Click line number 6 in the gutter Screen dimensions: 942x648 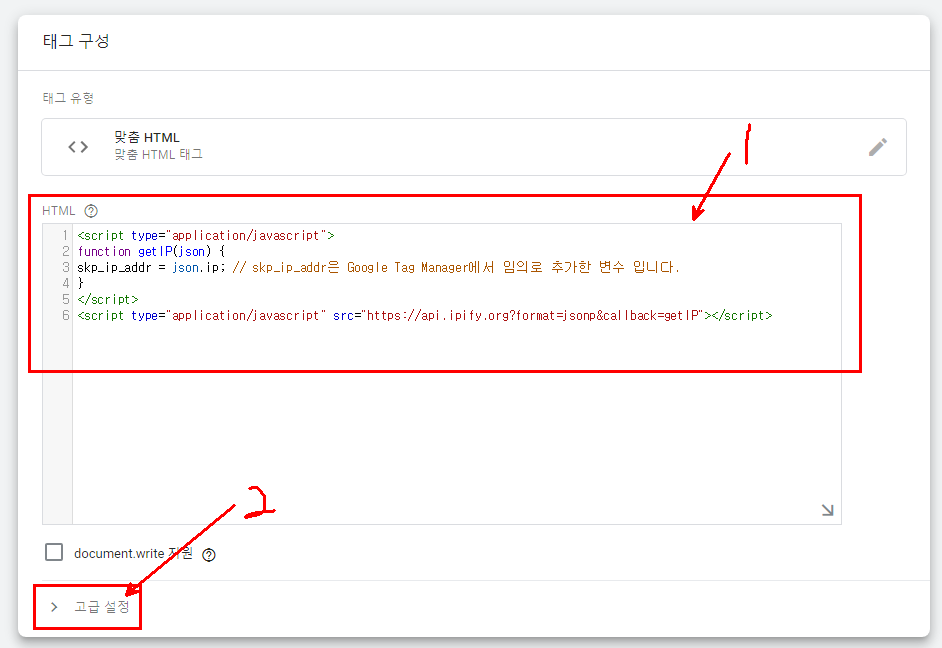(65, 315)
